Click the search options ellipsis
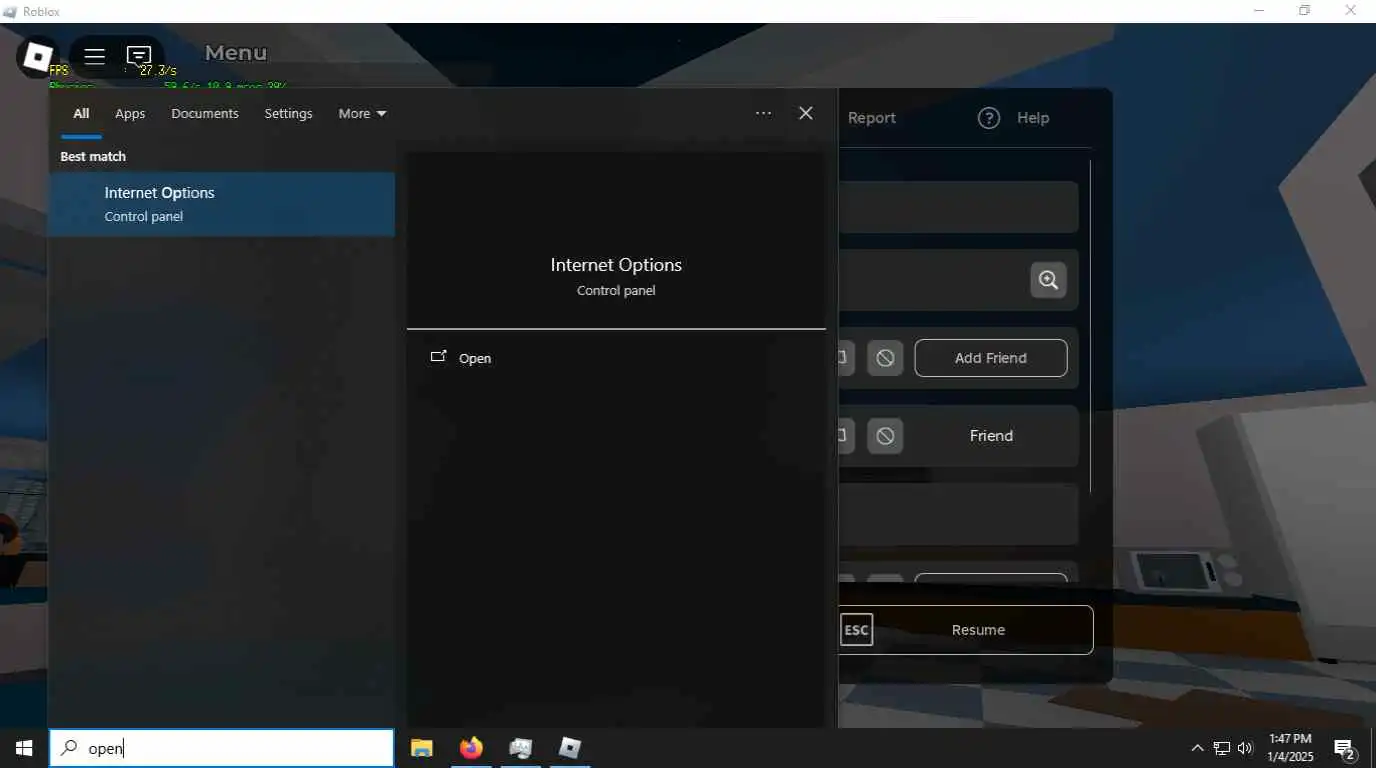Image resolution: width=1376 pixels, height=768 pixels. point(763,113)
